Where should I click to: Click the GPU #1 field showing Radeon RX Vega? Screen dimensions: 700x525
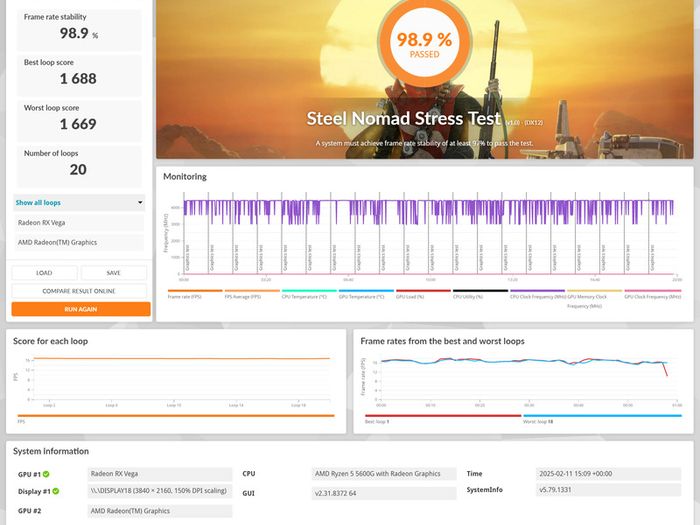click(x=160, y=474)
